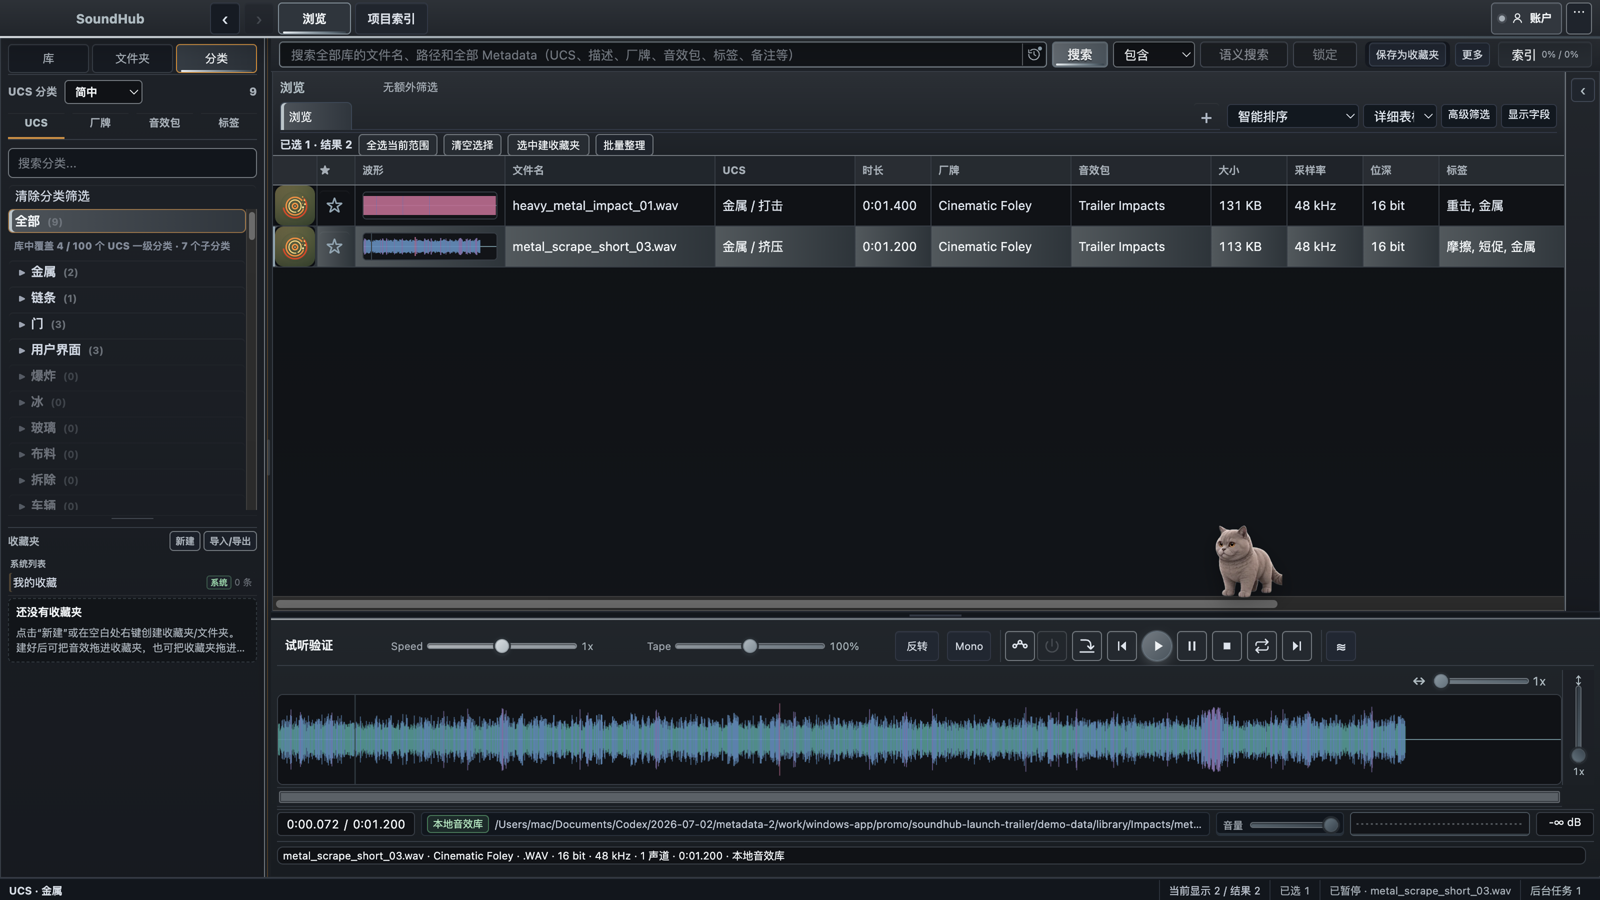
Task: Open the UCS language dropdown 简中
Action: (104, 92)
